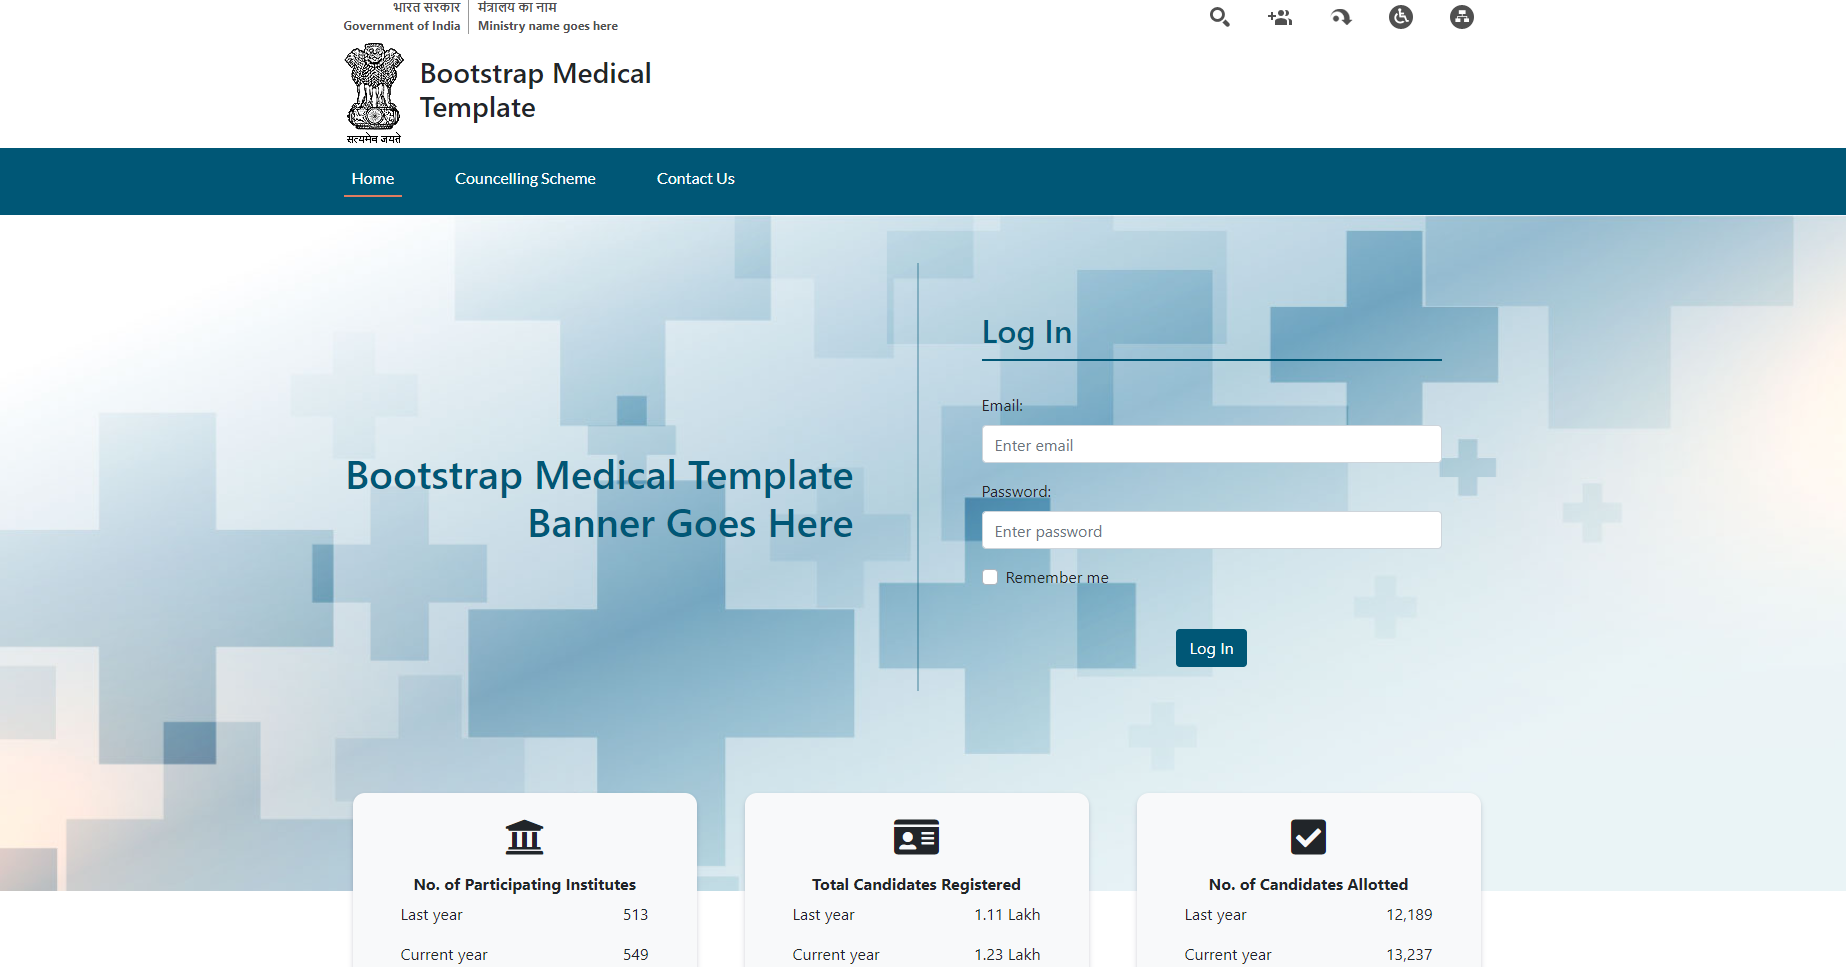Focus the Enter password field
Viewport: 1846px width, 967px height.
(1211, 531)
